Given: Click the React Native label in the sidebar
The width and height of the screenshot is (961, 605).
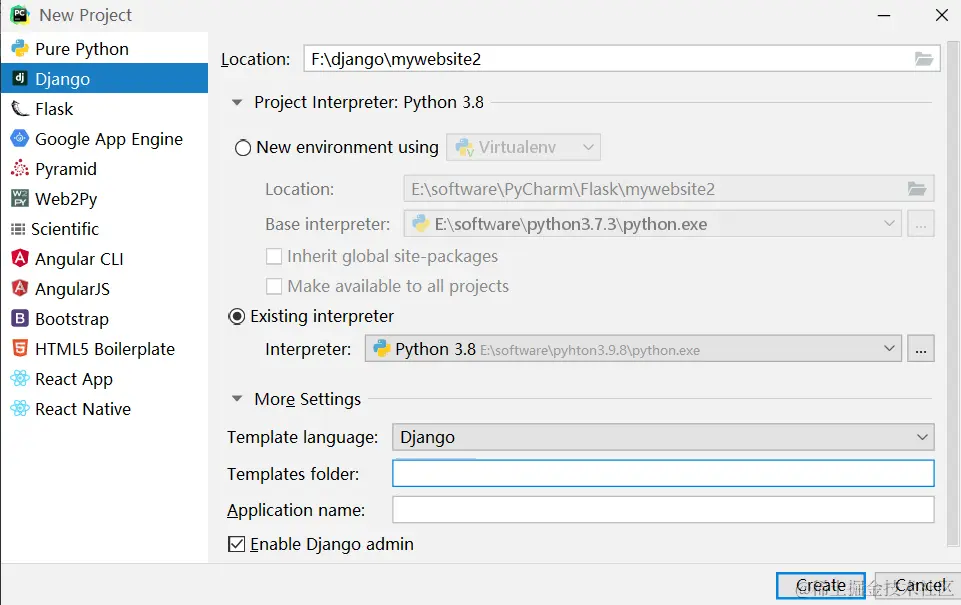Looking at the screenshot, I should (83, 409).
